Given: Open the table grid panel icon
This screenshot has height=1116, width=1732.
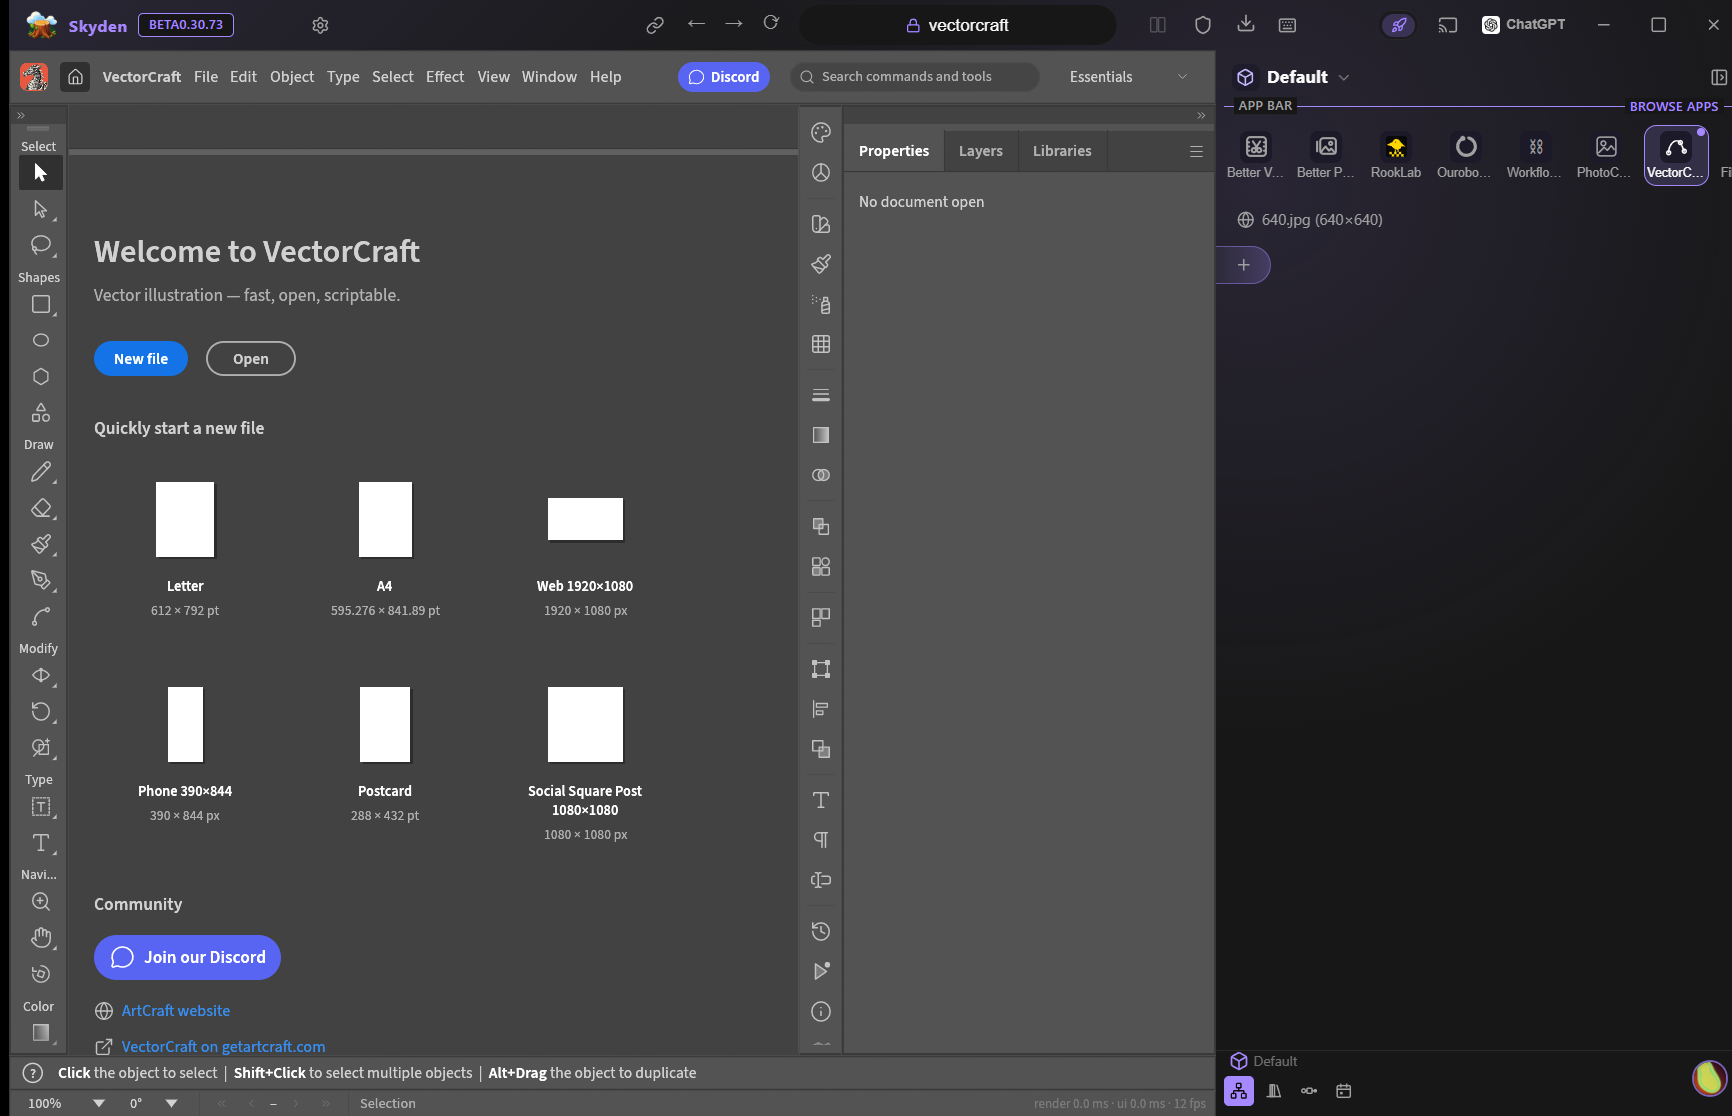Looking at the screenshot, I should (821, 344).
